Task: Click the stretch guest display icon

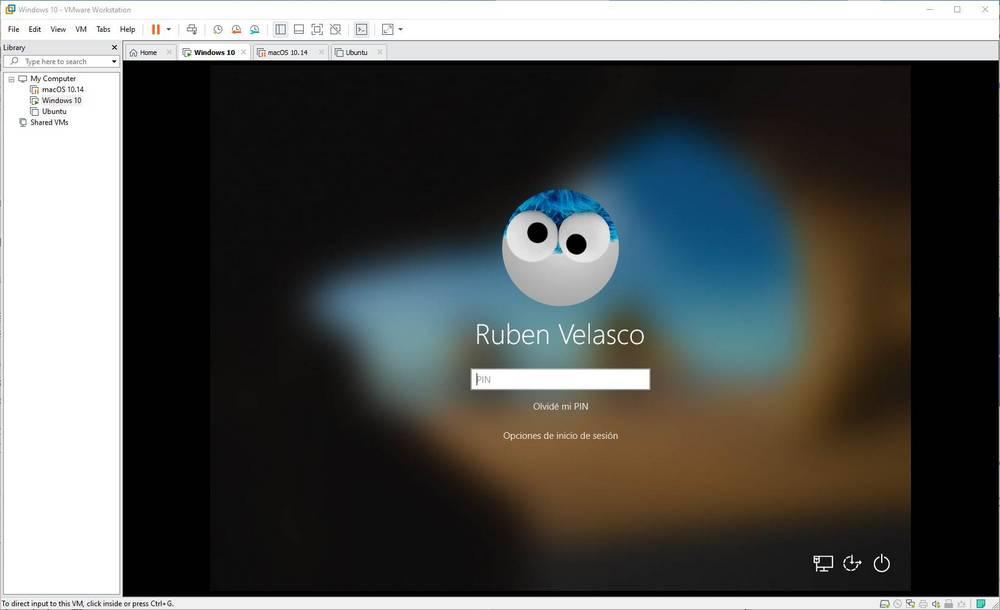Action: [387, 29]
